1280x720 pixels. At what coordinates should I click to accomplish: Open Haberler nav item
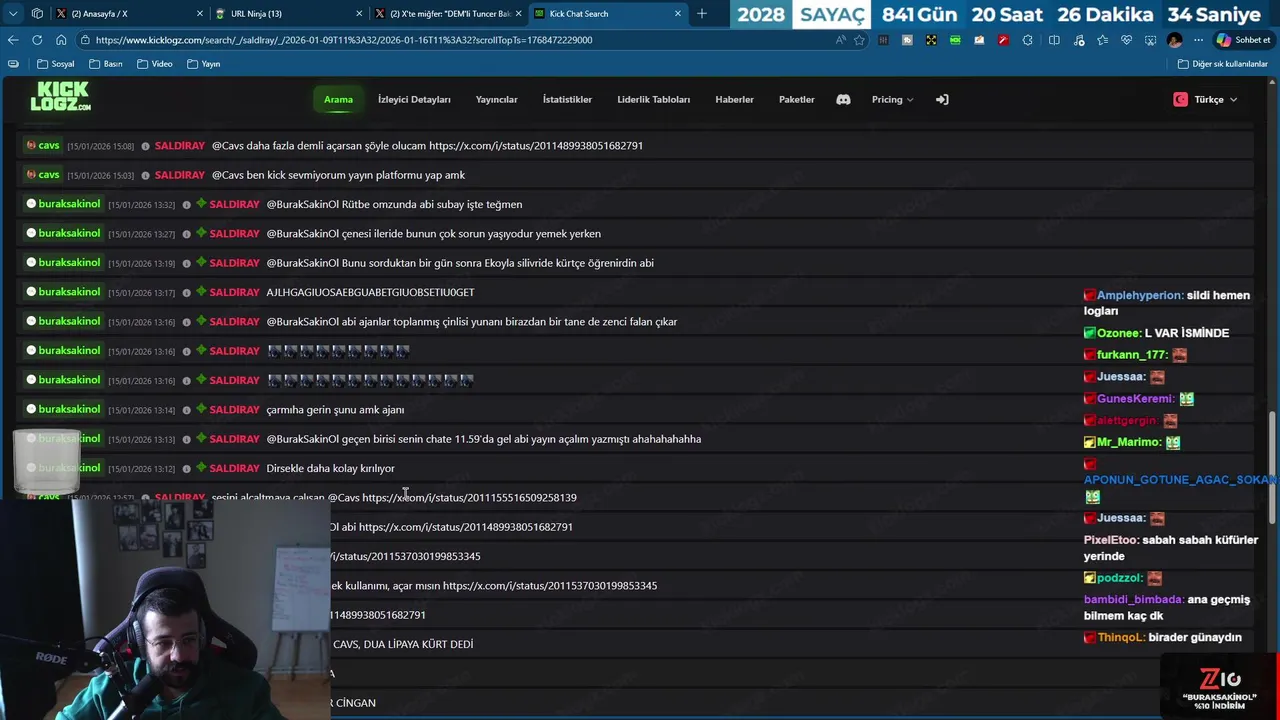tap(734, 99)
